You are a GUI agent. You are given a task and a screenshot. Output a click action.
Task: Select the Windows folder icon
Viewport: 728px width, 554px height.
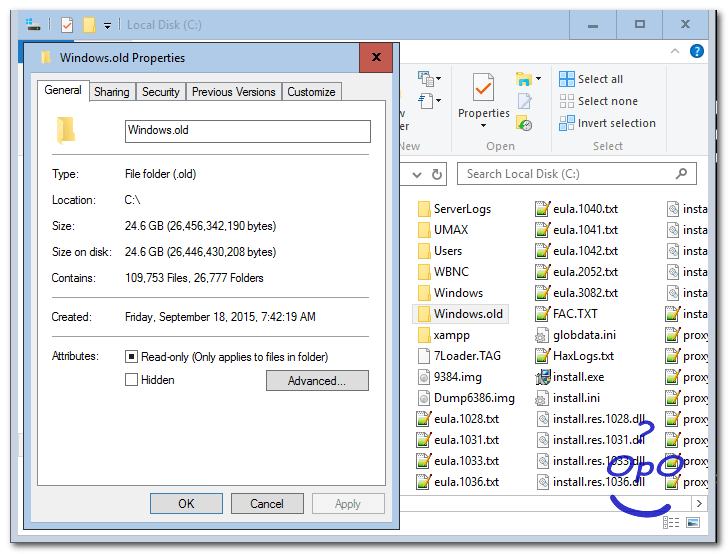point(423,293)
